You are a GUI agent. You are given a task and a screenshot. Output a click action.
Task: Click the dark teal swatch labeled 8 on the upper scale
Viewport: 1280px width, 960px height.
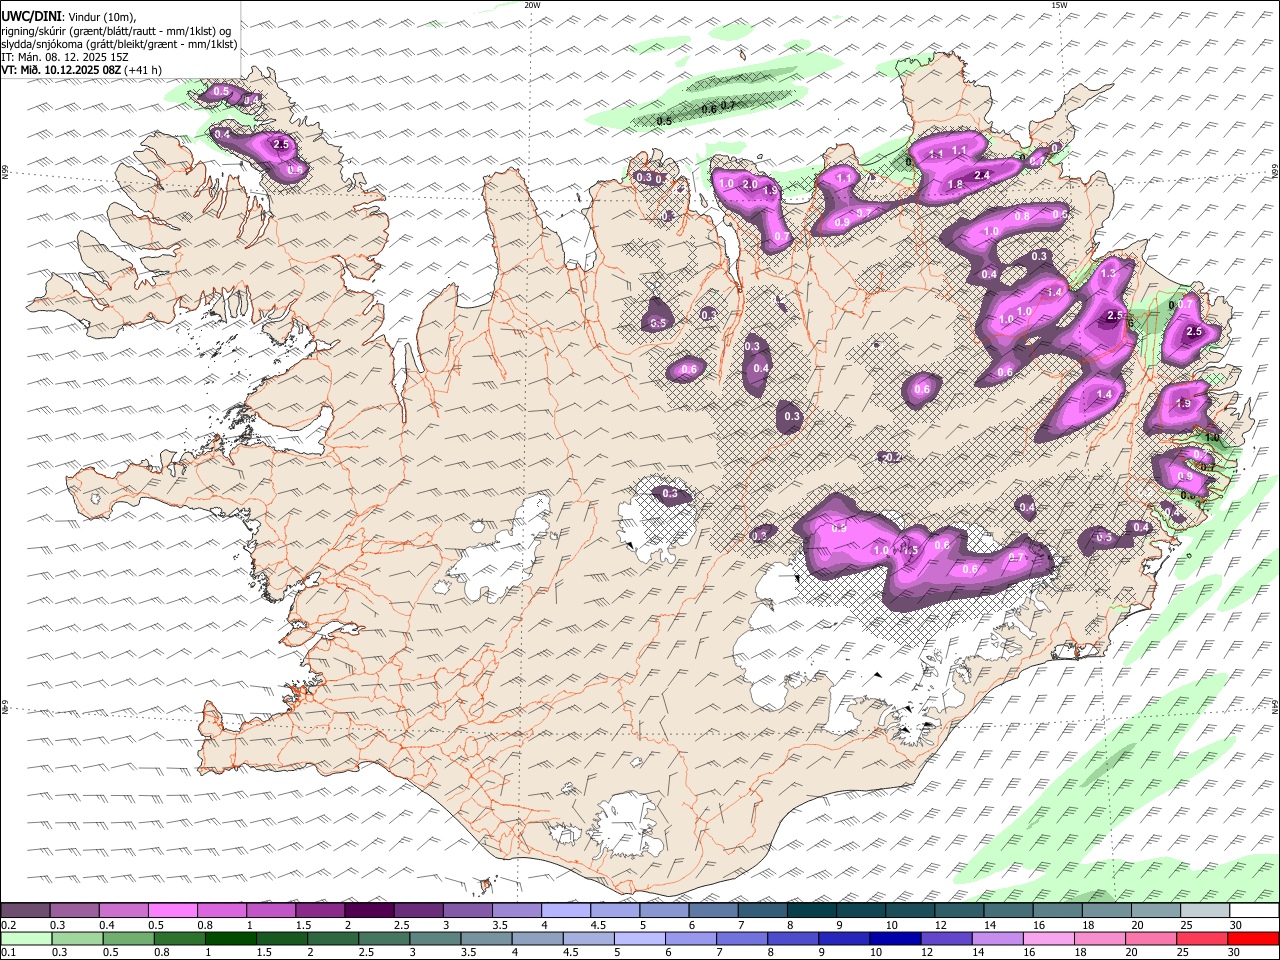(811, 911)
